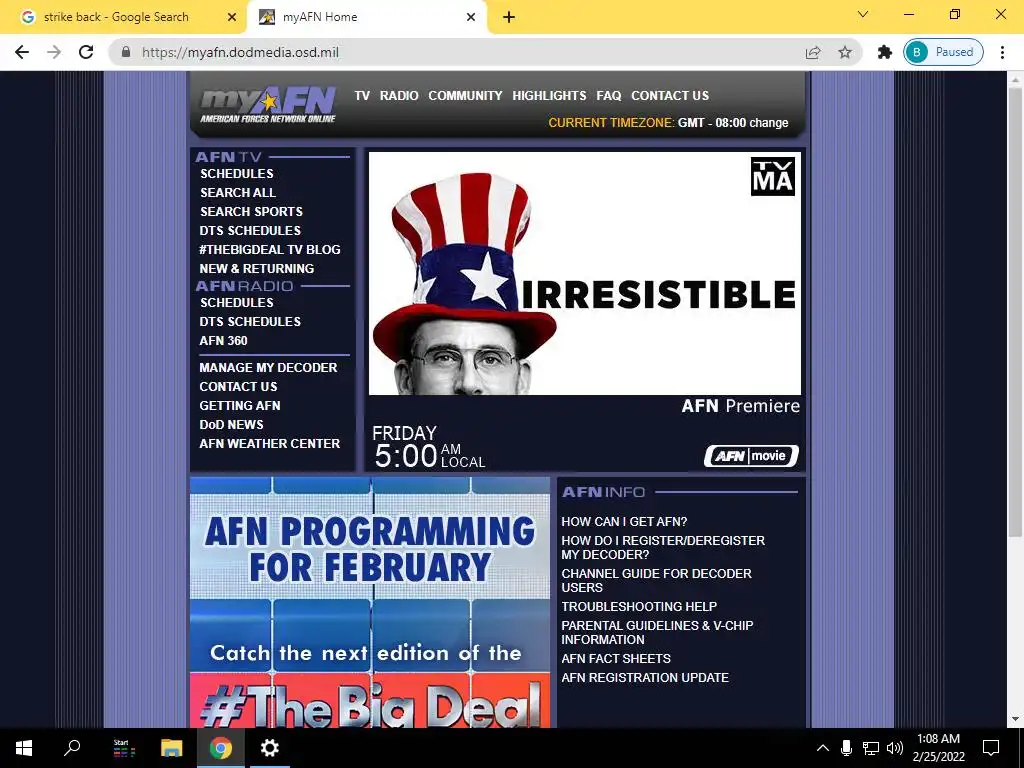This screenshot has width=1024, height=768.
Task: Open HOW CAN I GET AFN? link
Action: click(624, 522)
